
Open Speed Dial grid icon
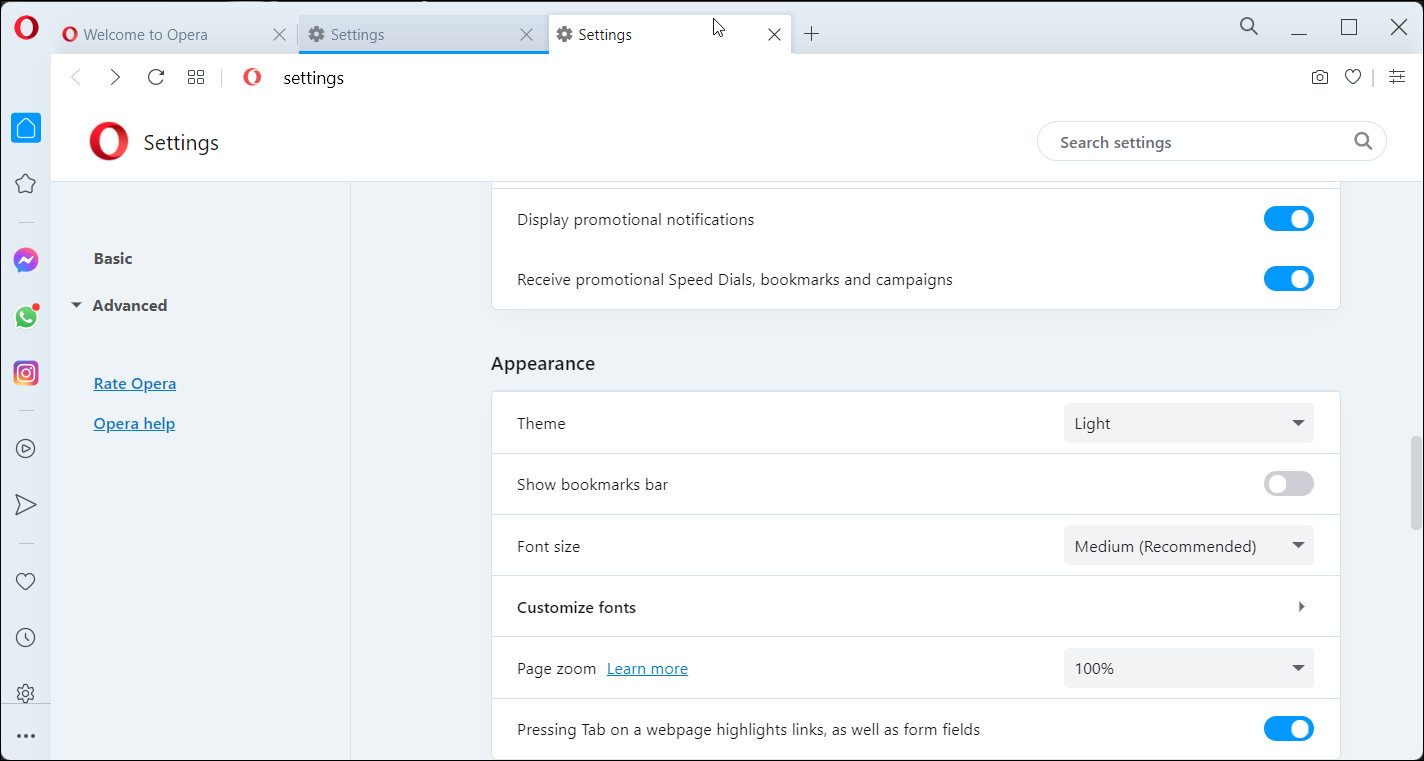click(196, 77)
